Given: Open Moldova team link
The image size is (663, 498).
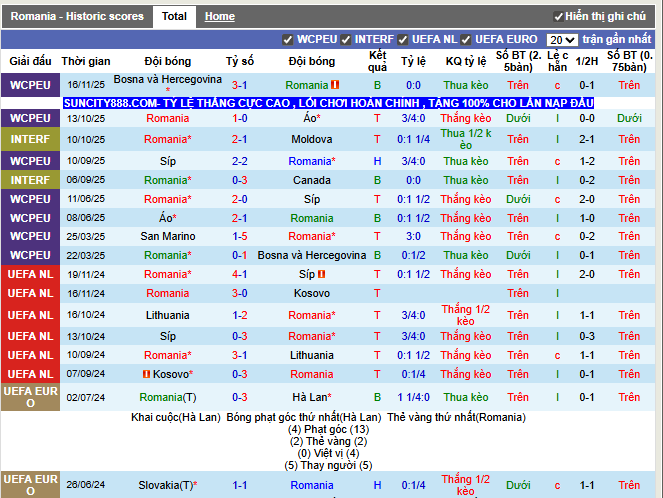Looking at the screenshot, I should 312,140.
